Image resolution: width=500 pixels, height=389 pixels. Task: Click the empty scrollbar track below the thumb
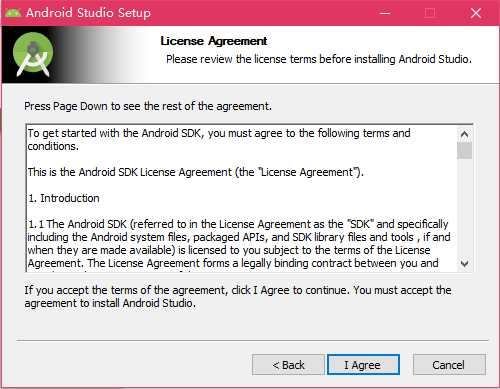point(464,208)
